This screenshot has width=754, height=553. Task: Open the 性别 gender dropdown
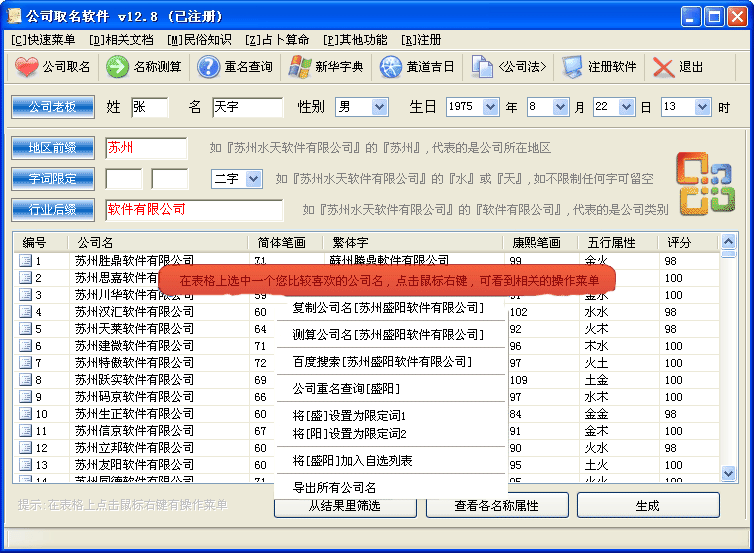point(379,107)
